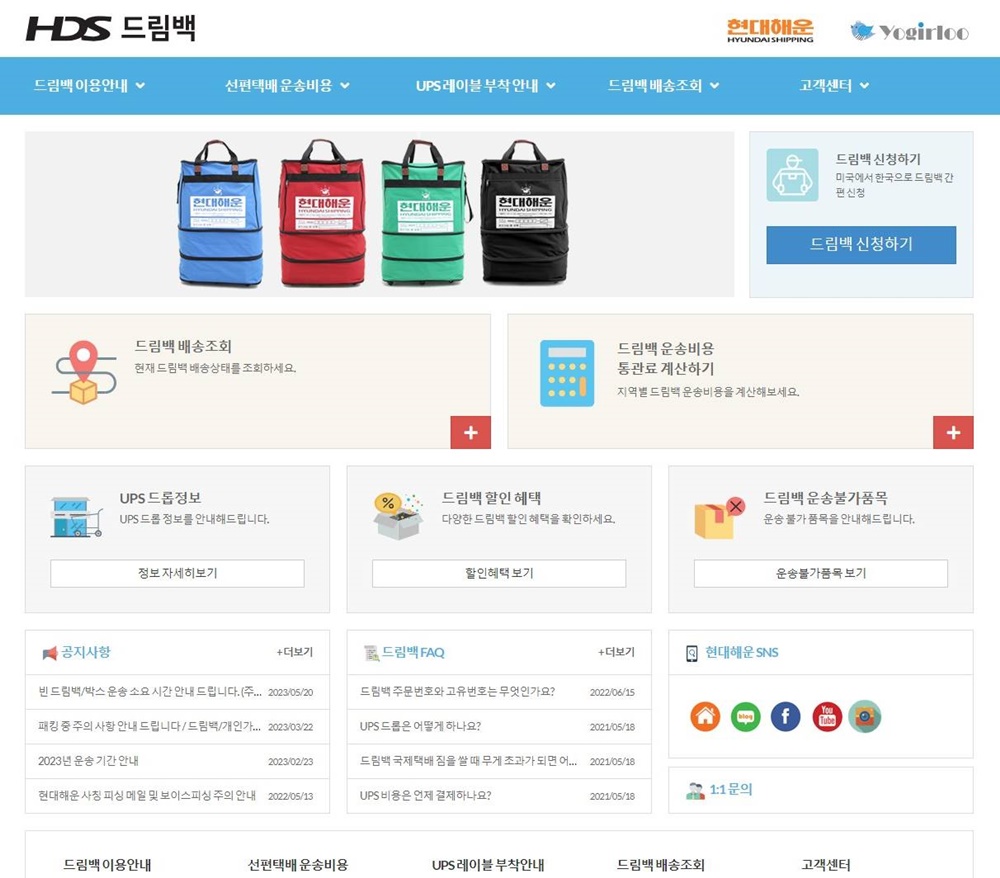Click 고객센터 in the footer sitemap

pos(826,865)
